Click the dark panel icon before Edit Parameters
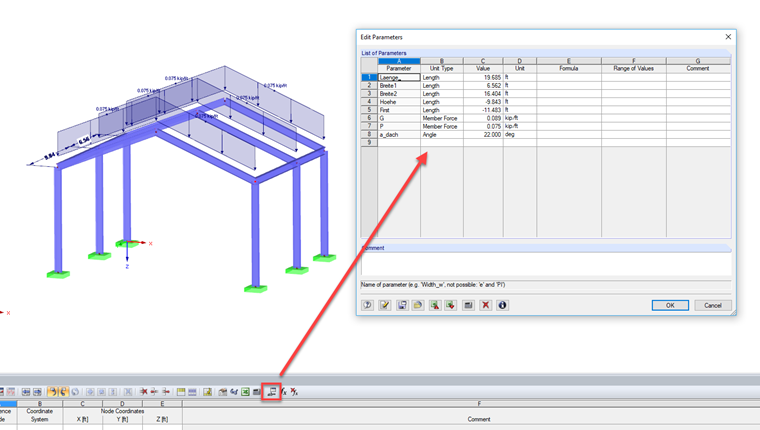The height and width of the screenshot is (430, 760). pyautogui.click(x=256, y=392)
